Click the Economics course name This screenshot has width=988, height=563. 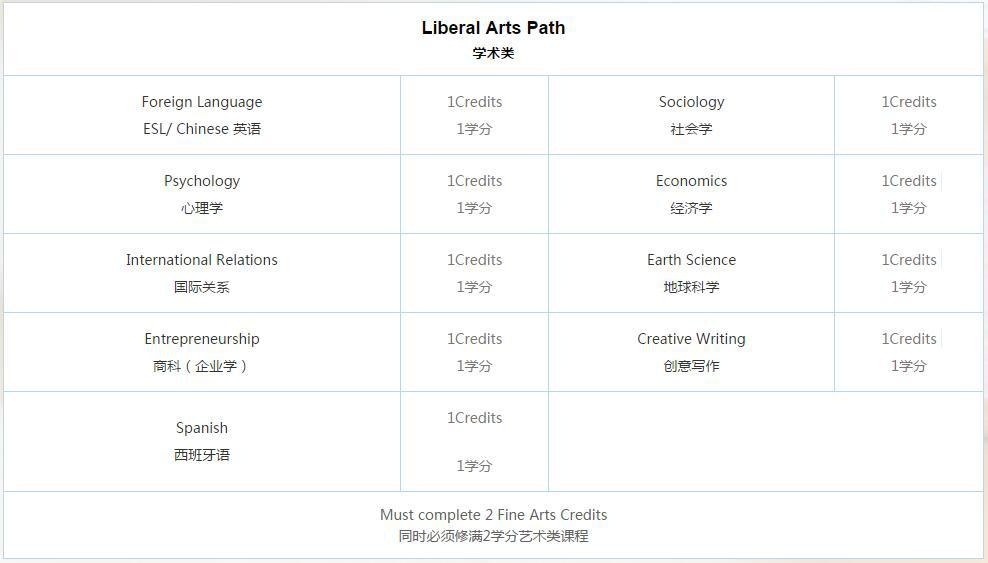click(x=691, y=181)
